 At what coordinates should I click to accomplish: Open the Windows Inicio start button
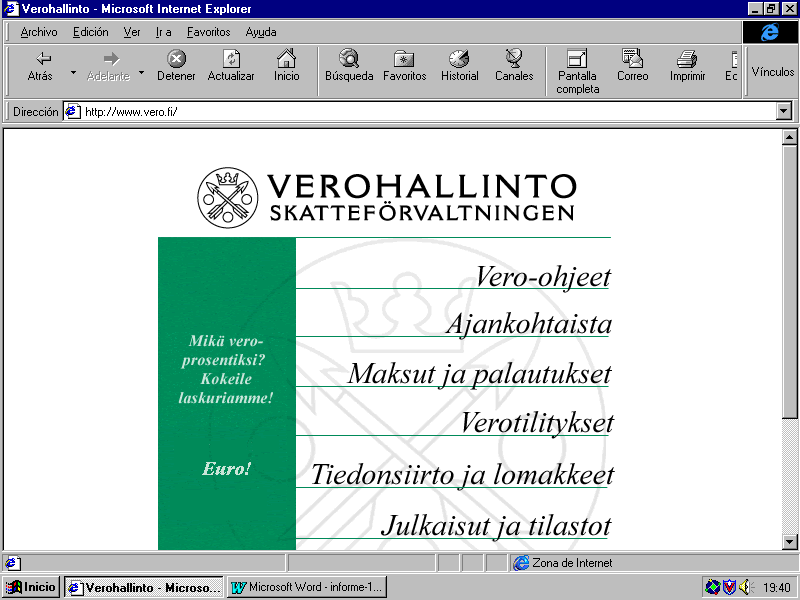click(x=32, y=587)
